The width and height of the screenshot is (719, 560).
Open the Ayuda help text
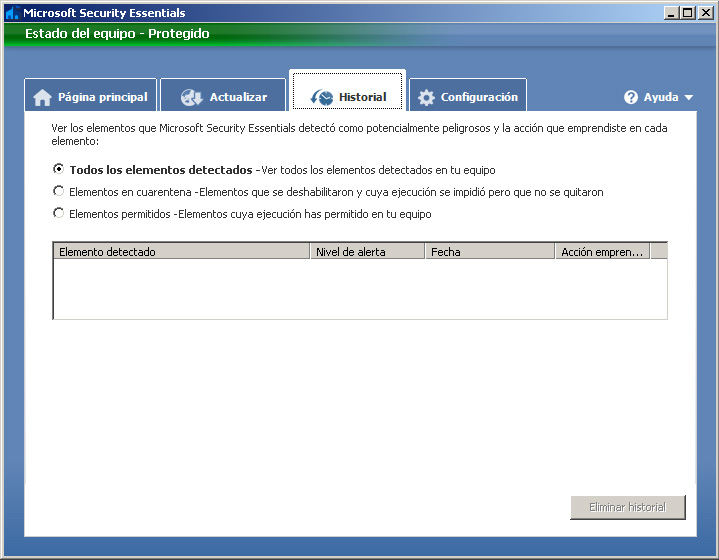pos(661,98)
